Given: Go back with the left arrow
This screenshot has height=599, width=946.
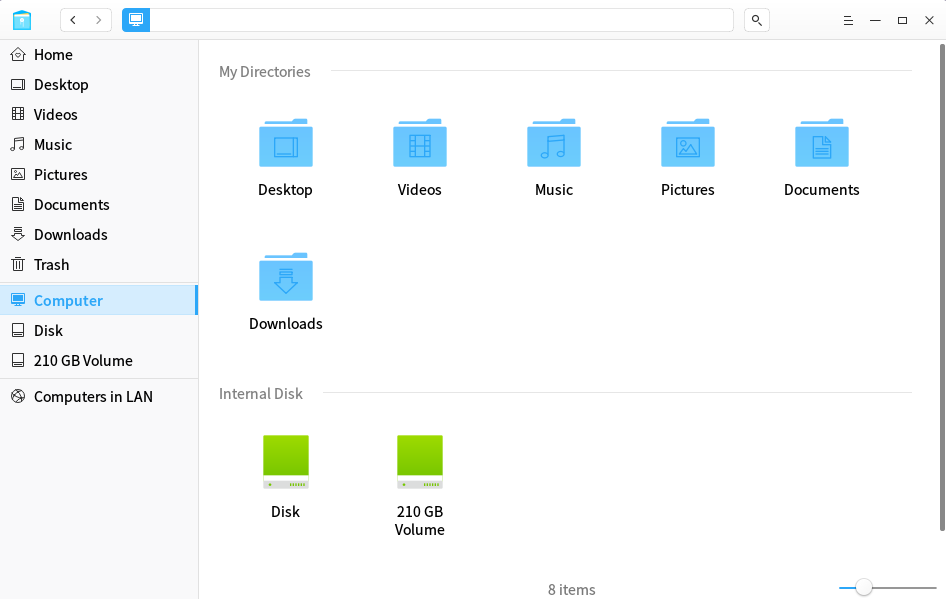Looking at the screenshot, I should [x=73, y=20].
